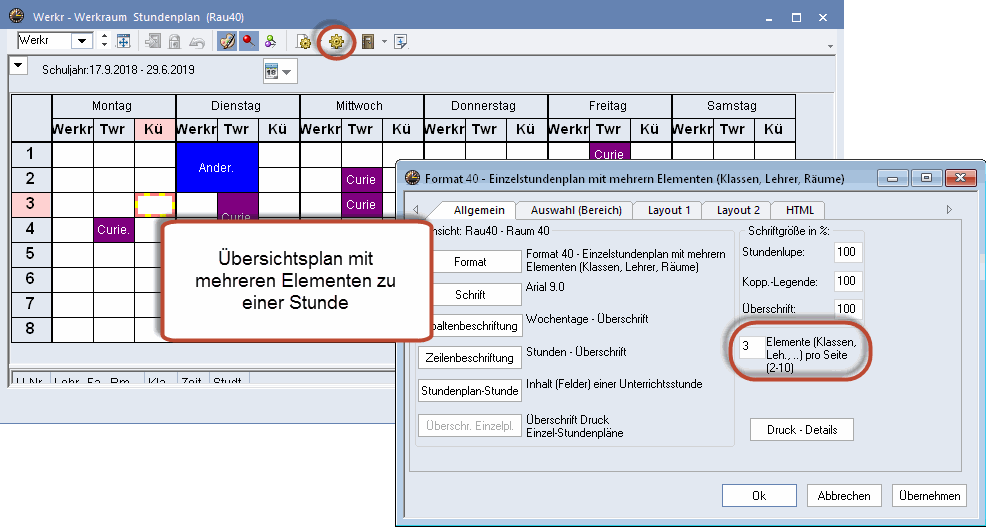Click the Curie lesson in Freitag row 1
Image resolution: width=986 pixels, height=527 pixels.
(x=609, y=153)
